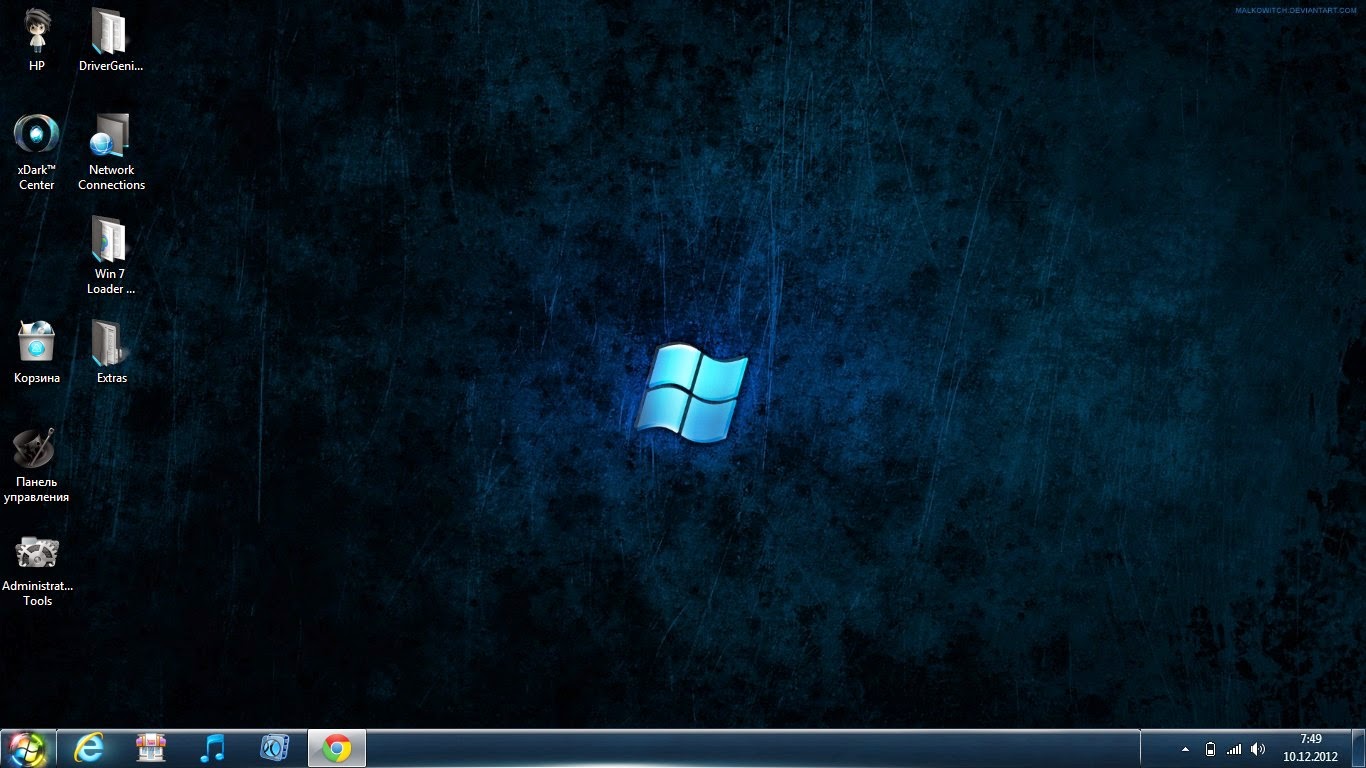Screen dimensions: 1366x768
Task: Open the Windows Start menu orb
Action: click(27, 748)
